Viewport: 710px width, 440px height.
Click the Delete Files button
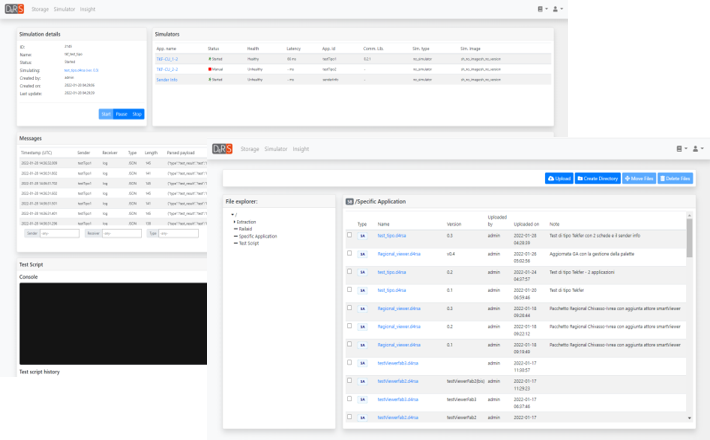click(x=677, y=178)
